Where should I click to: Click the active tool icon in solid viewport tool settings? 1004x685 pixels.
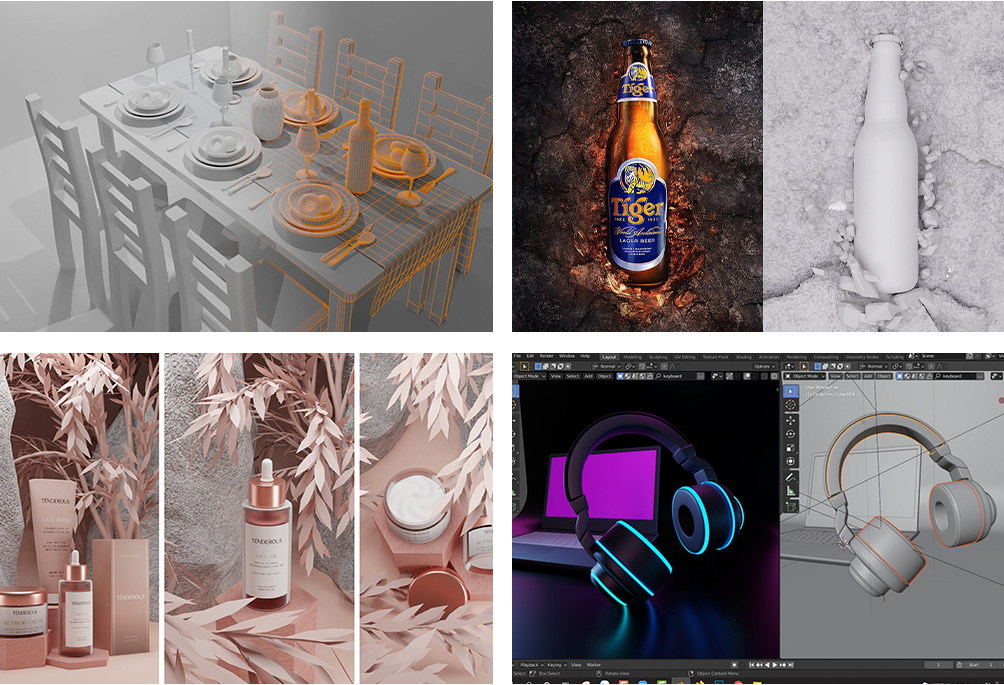click(x=804, y=366)
